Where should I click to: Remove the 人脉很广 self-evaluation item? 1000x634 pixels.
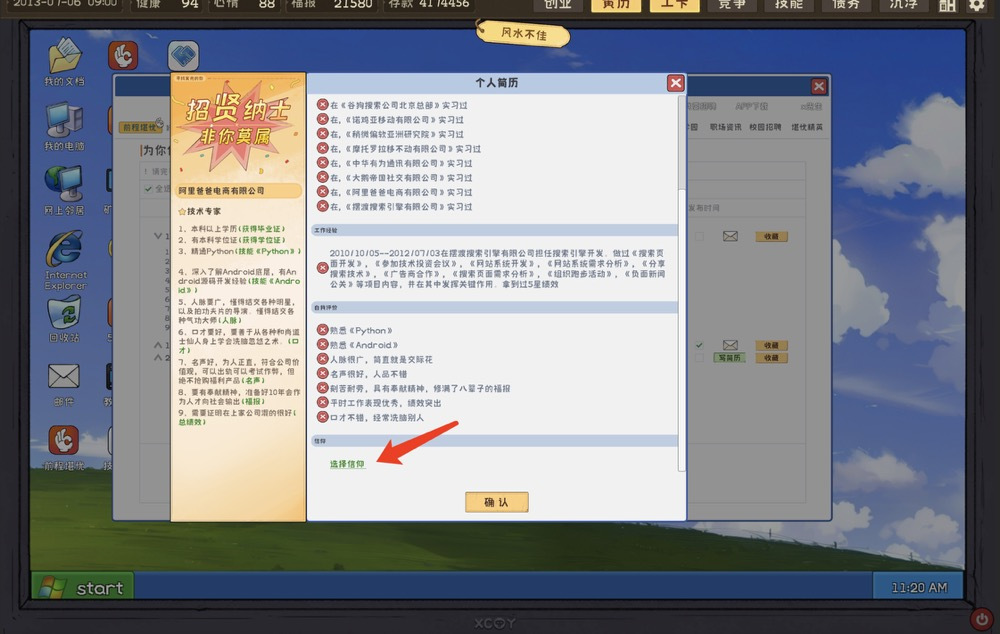(x=323, y=359)
